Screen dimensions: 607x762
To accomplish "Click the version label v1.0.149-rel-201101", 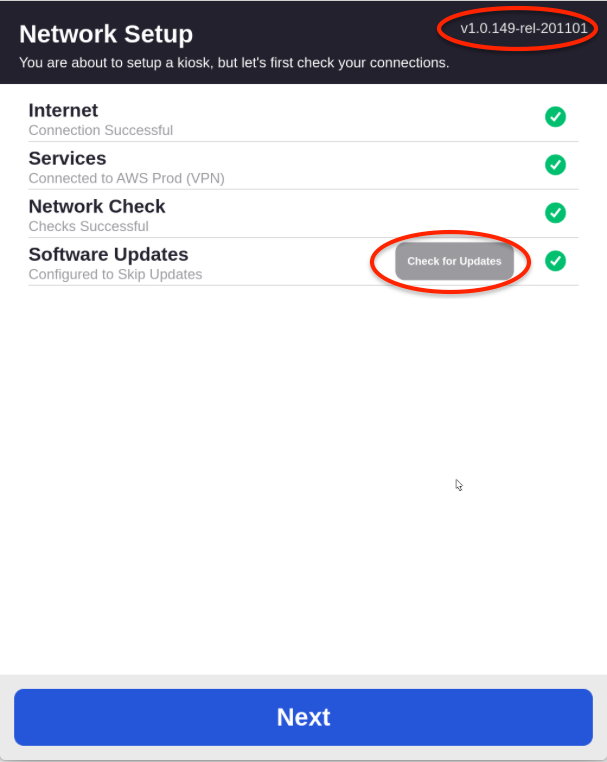I will (x=523, y=29).
